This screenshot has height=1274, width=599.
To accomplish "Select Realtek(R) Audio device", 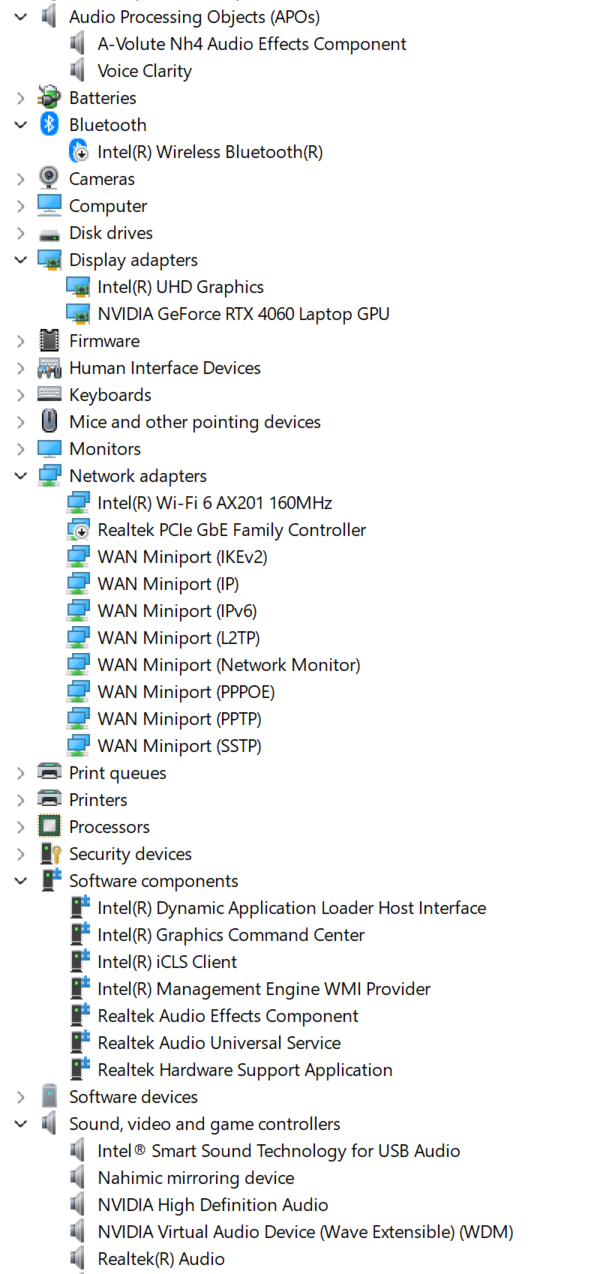I will [161, 1259].
